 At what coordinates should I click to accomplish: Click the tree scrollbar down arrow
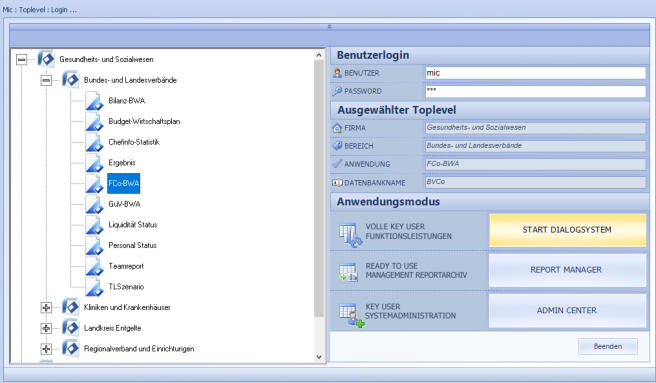[x=319, y=357]
